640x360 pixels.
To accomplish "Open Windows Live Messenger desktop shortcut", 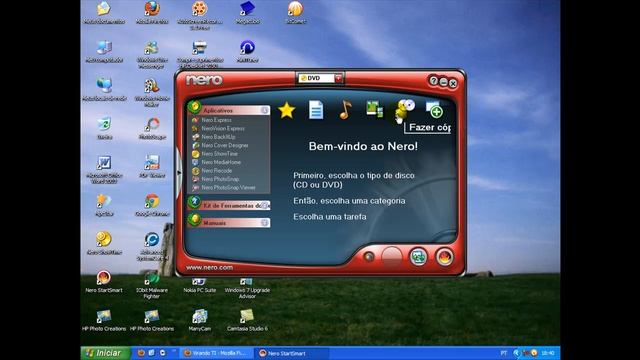I will click(x=151, y=54).
